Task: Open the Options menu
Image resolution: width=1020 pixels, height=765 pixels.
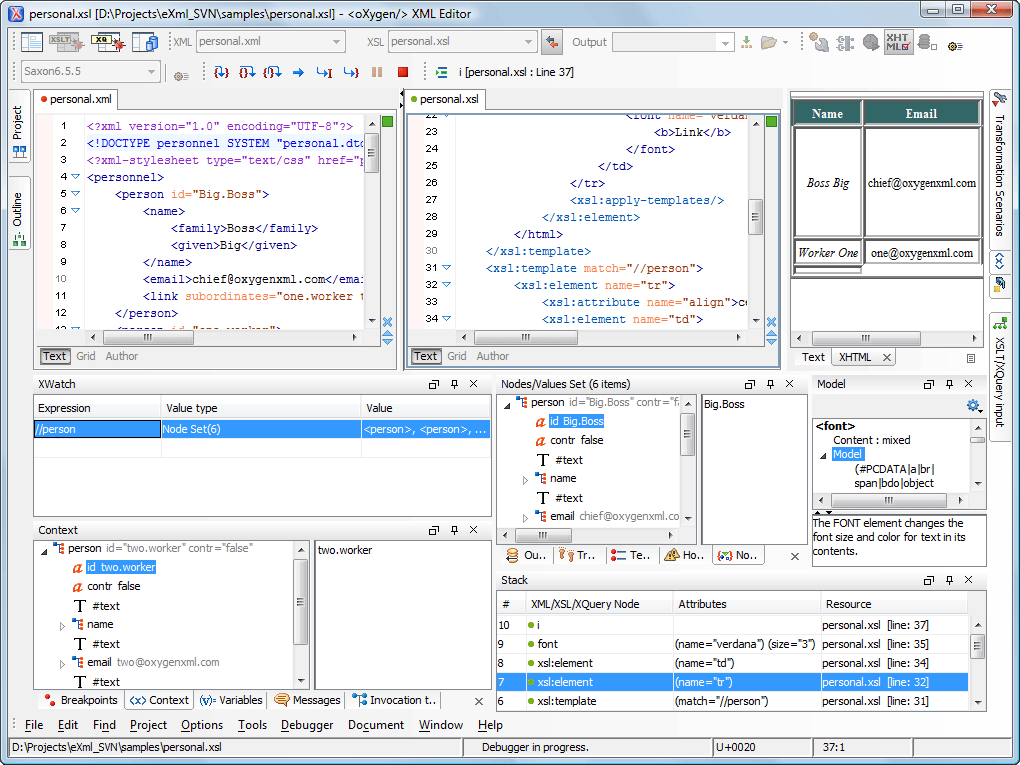Action: [x=202, y=725]
